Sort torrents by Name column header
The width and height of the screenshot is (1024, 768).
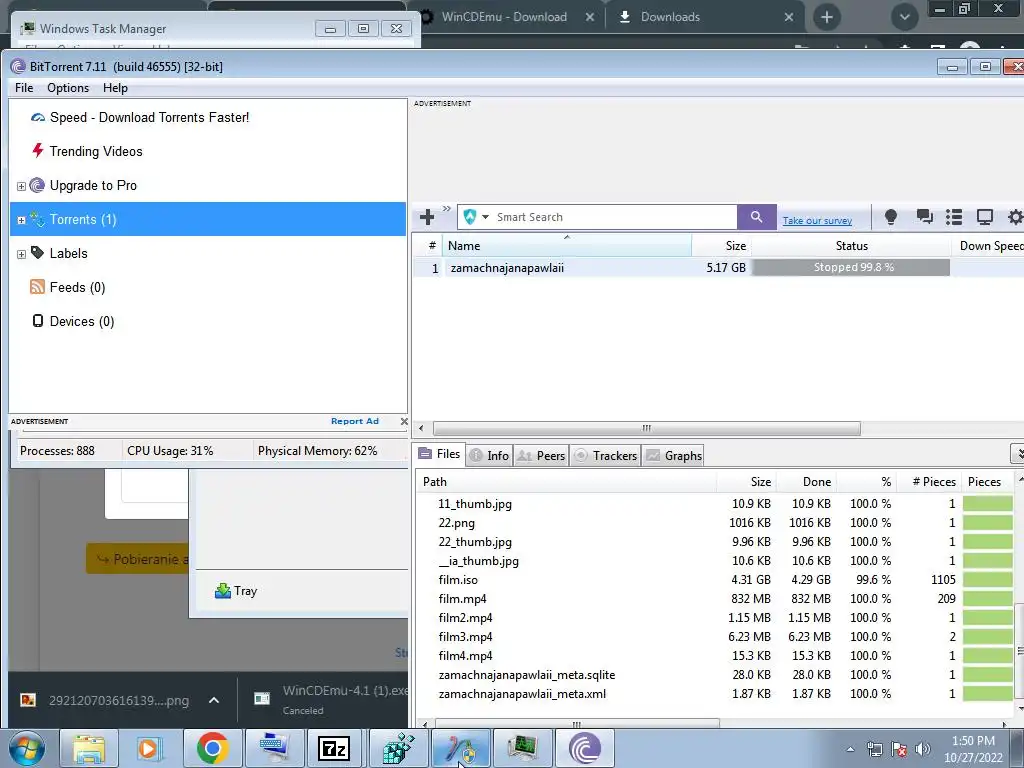tap(567, 246)
